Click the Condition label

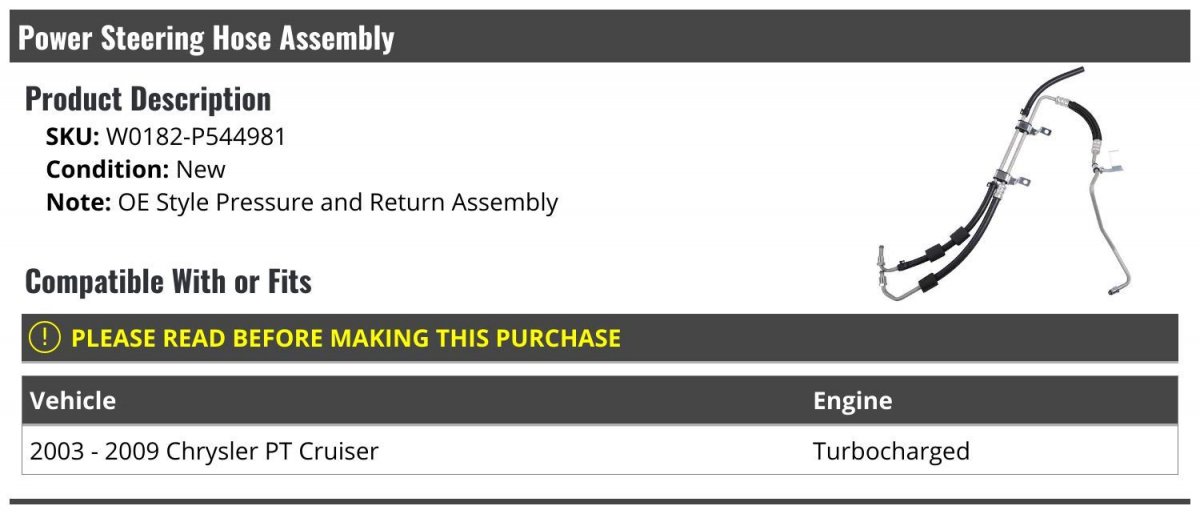[107, 169]
